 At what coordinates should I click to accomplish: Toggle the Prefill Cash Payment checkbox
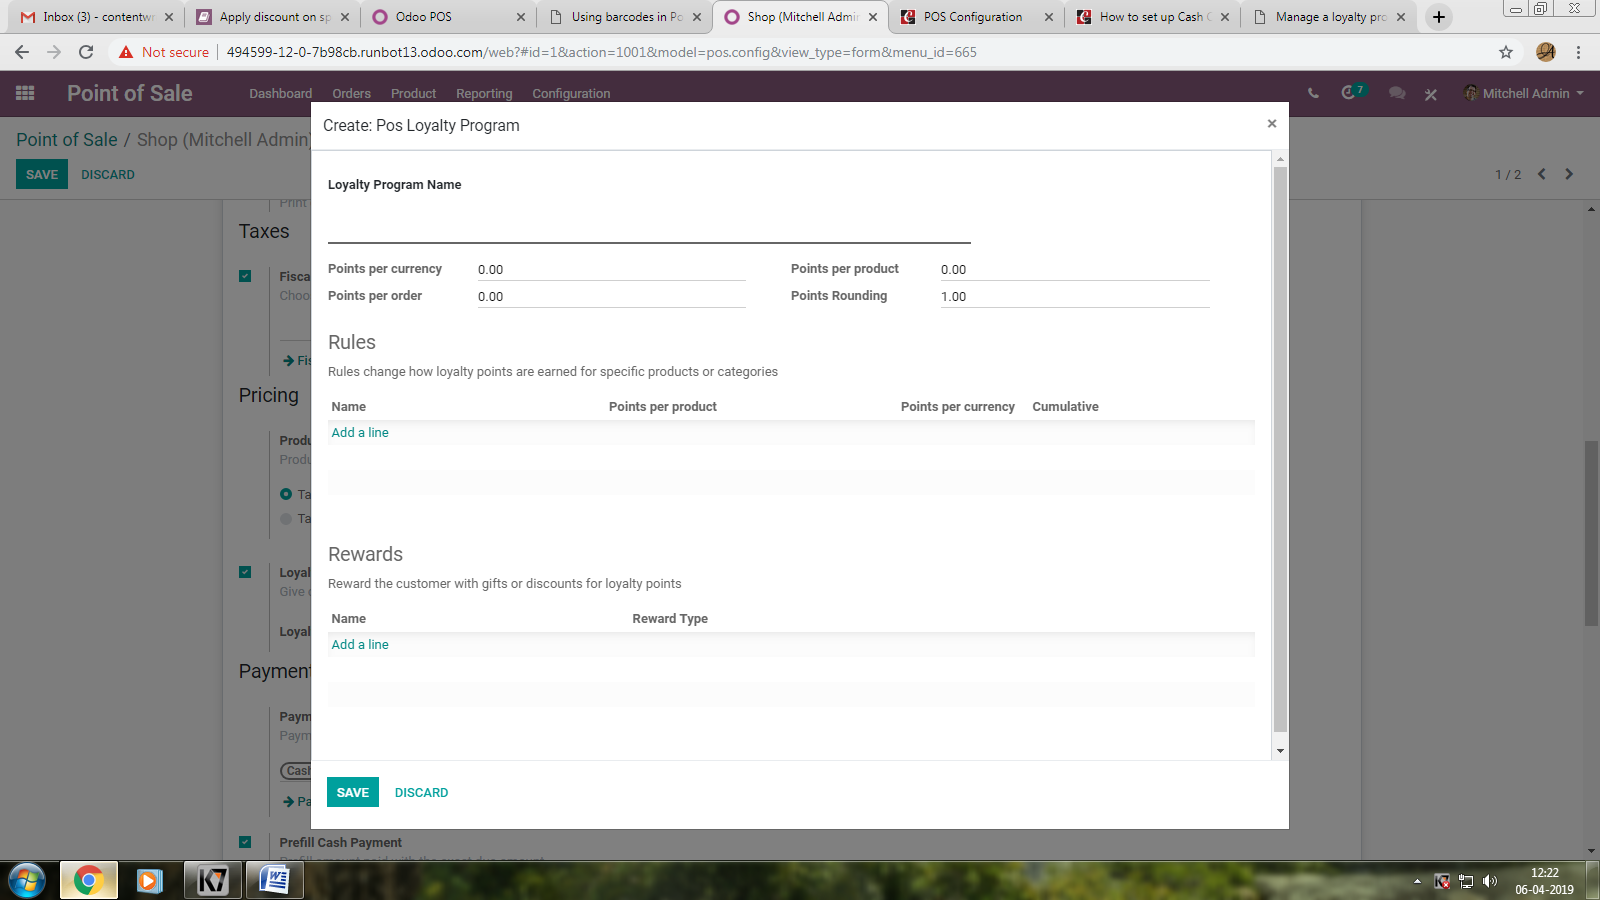coord(245,842)
